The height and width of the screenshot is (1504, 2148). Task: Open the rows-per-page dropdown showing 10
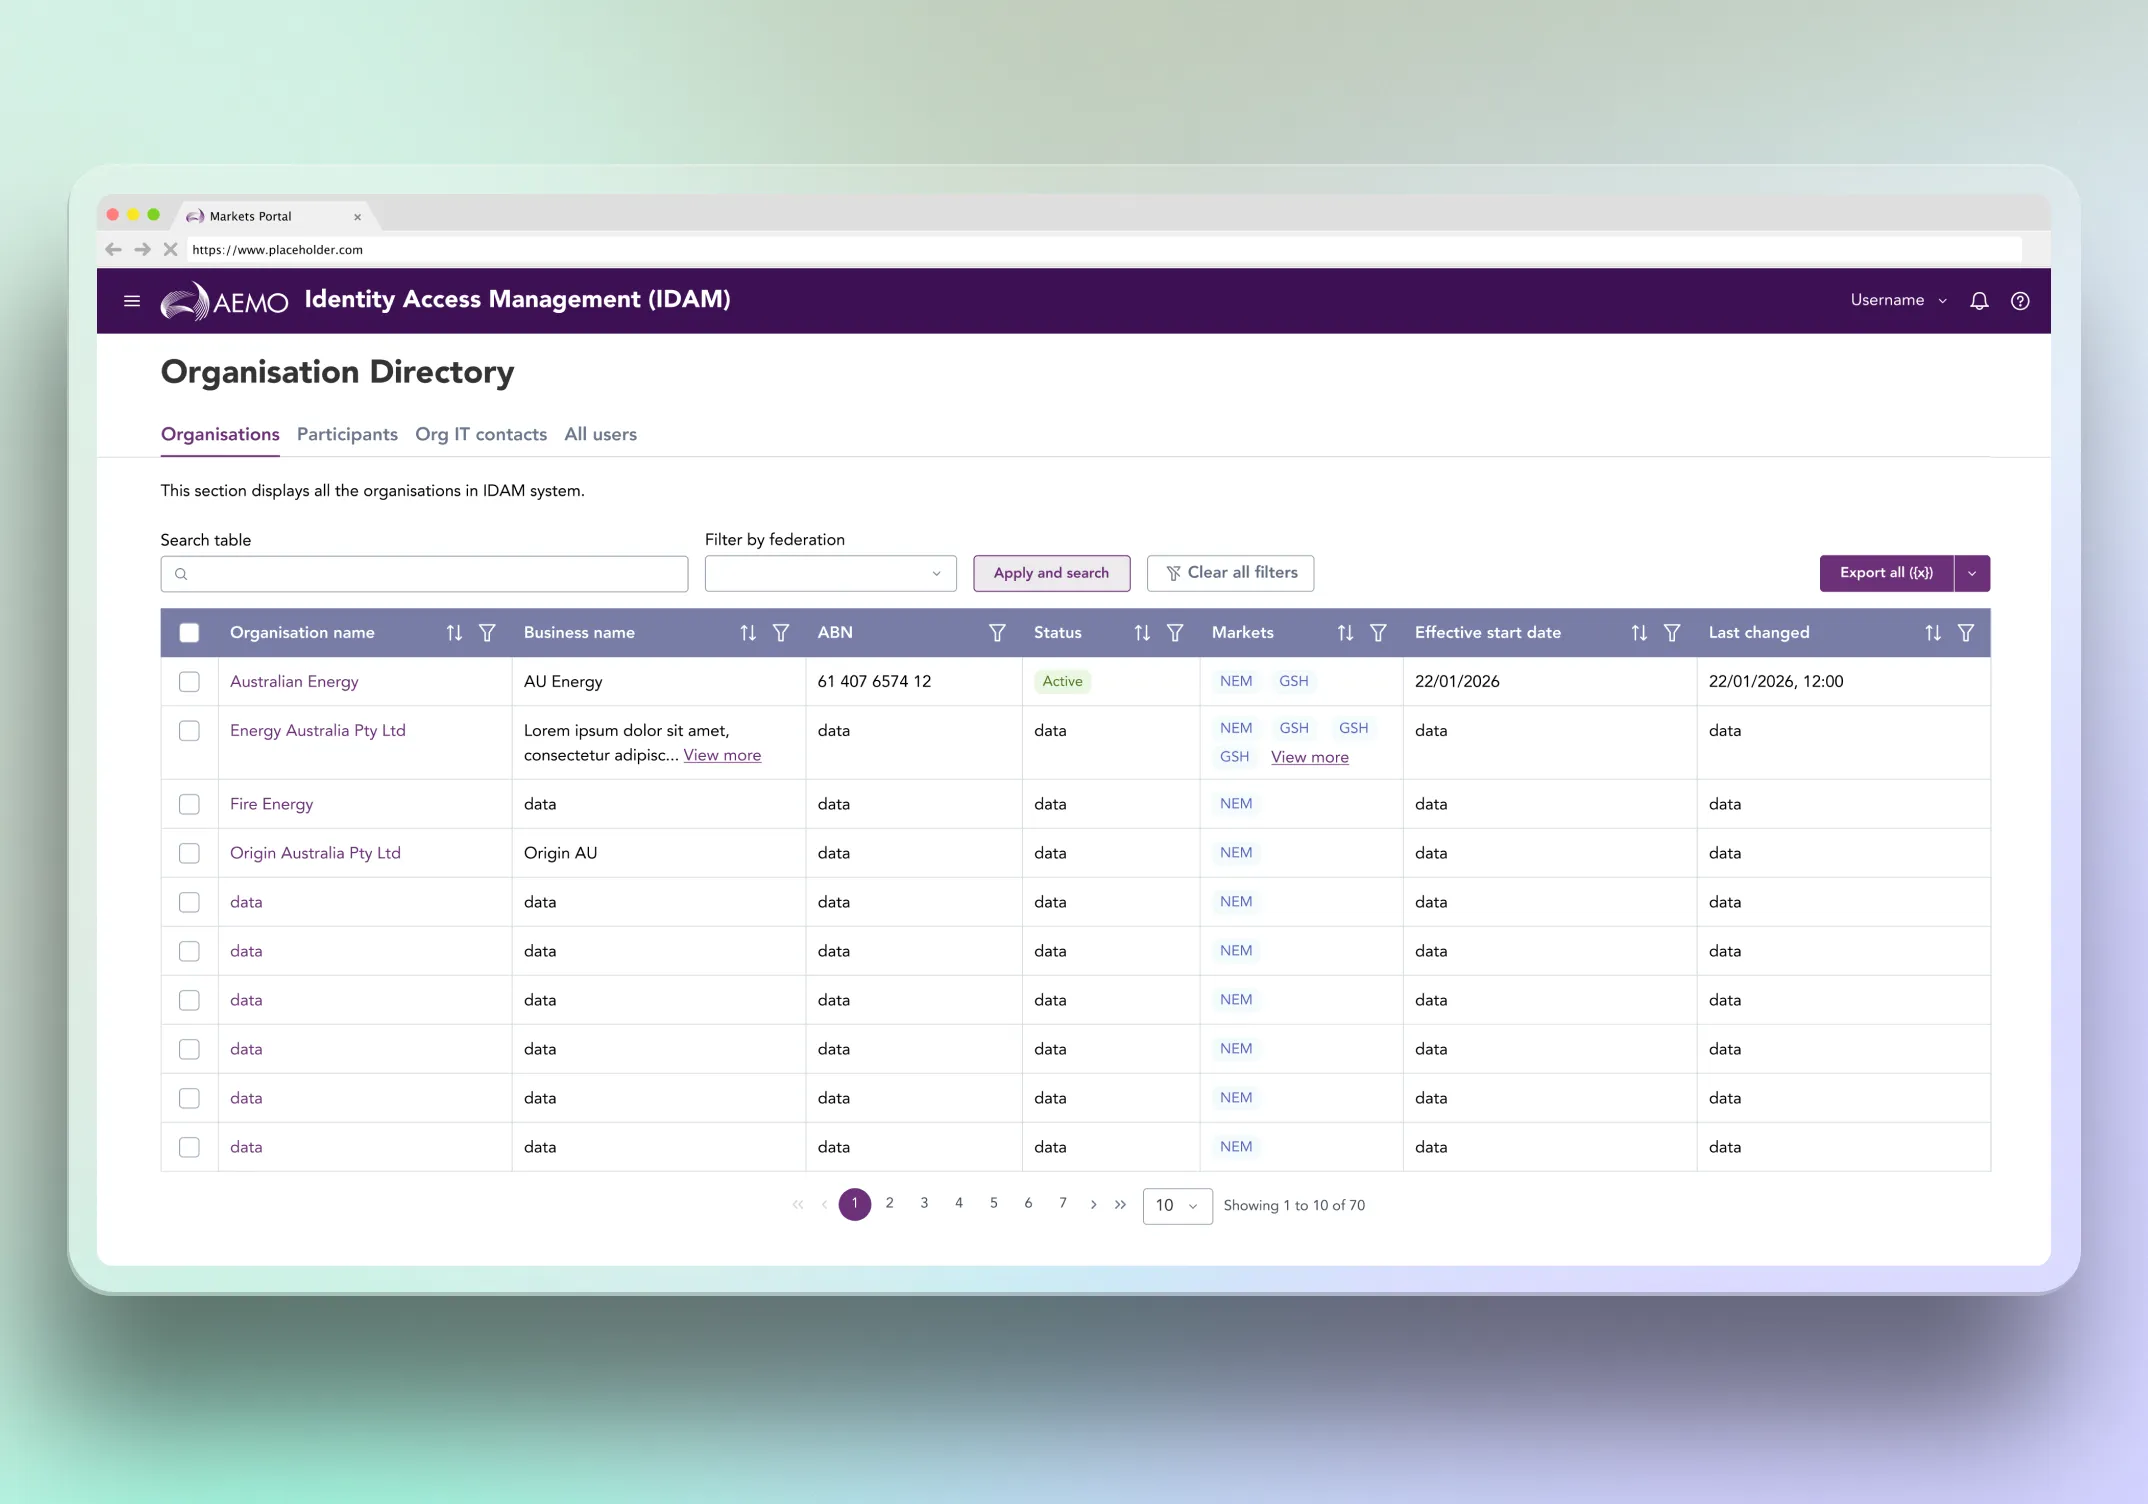coord(1176,1205)
